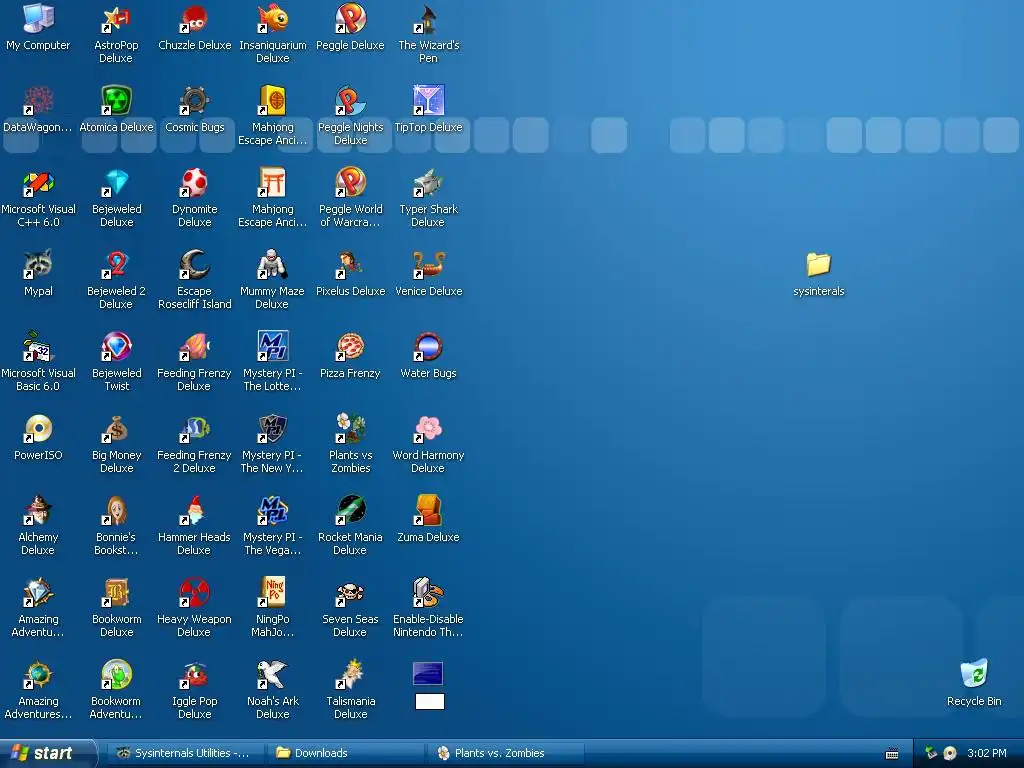
Task: Select Feeding Frenzy Deluxe icon
Action: click(195, 347)
